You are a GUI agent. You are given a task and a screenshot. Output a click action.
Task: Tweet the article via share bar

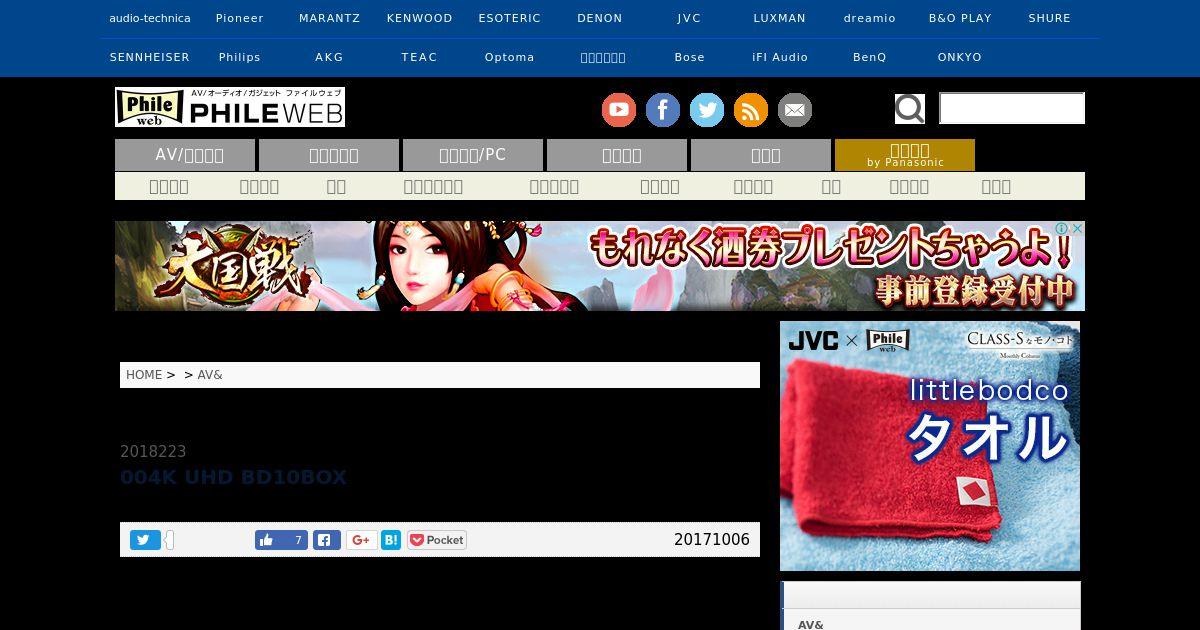[x=145, y=540]
